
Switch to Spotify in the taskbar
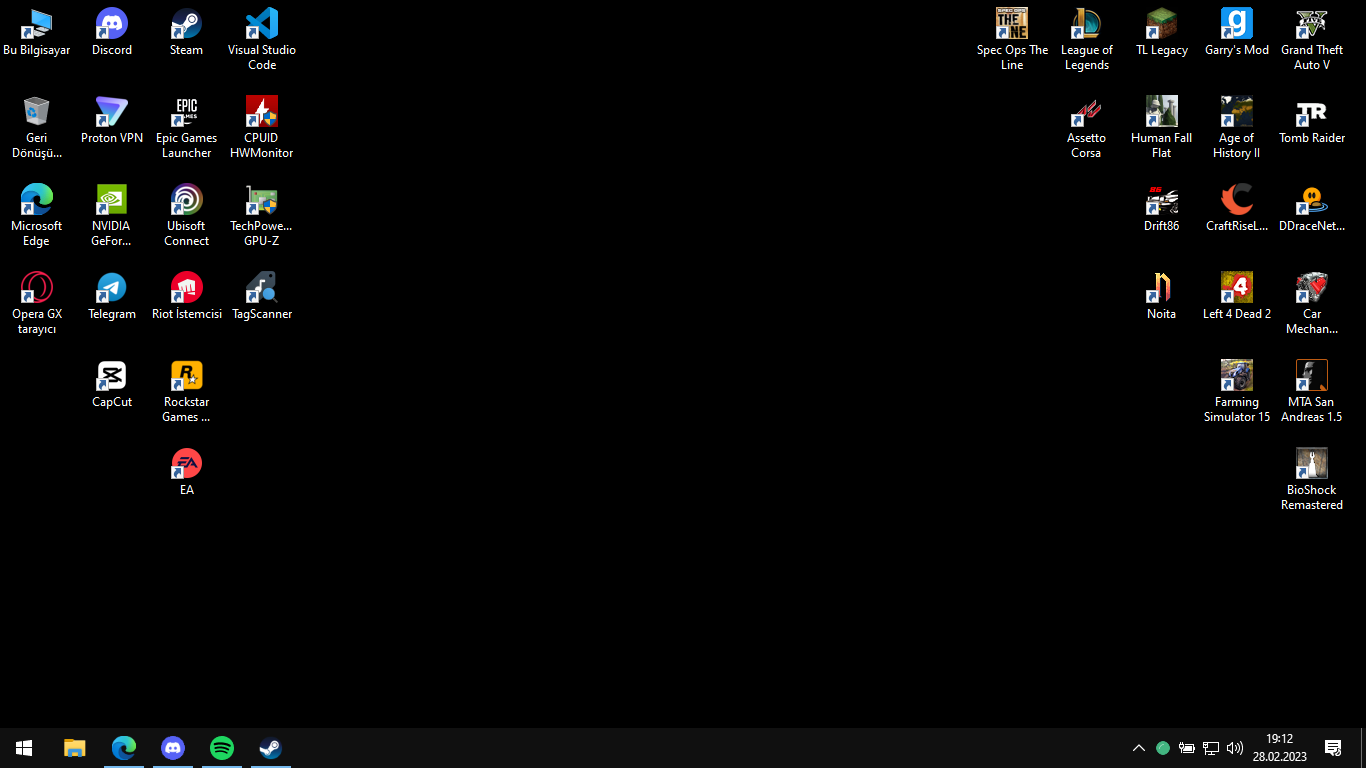222,748
